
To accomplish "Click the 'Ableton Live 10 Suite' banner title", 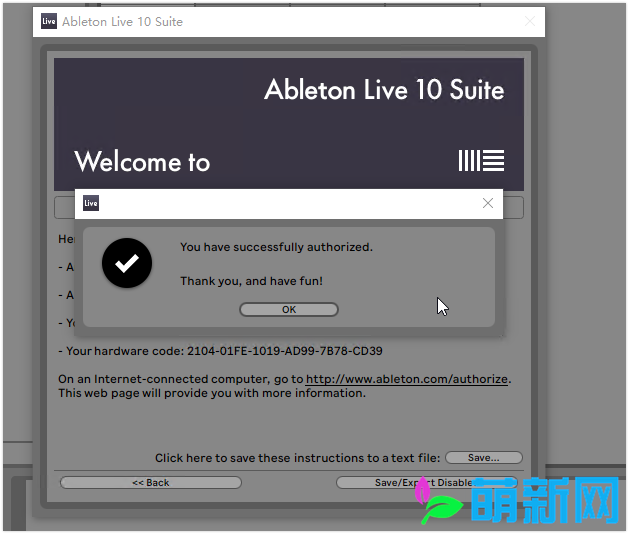I will 384,89.
